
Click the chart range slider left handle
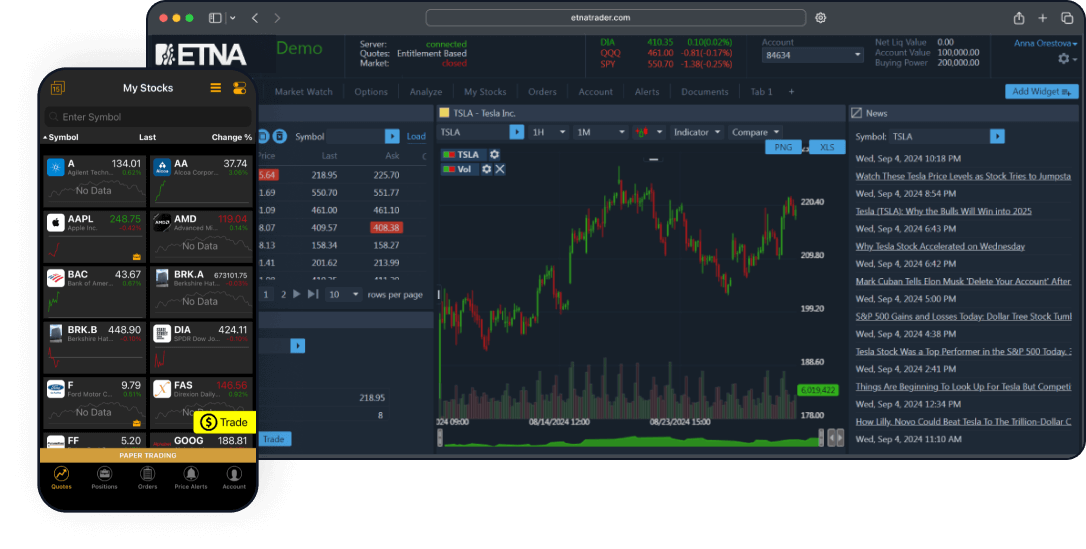tap(439, 438)
